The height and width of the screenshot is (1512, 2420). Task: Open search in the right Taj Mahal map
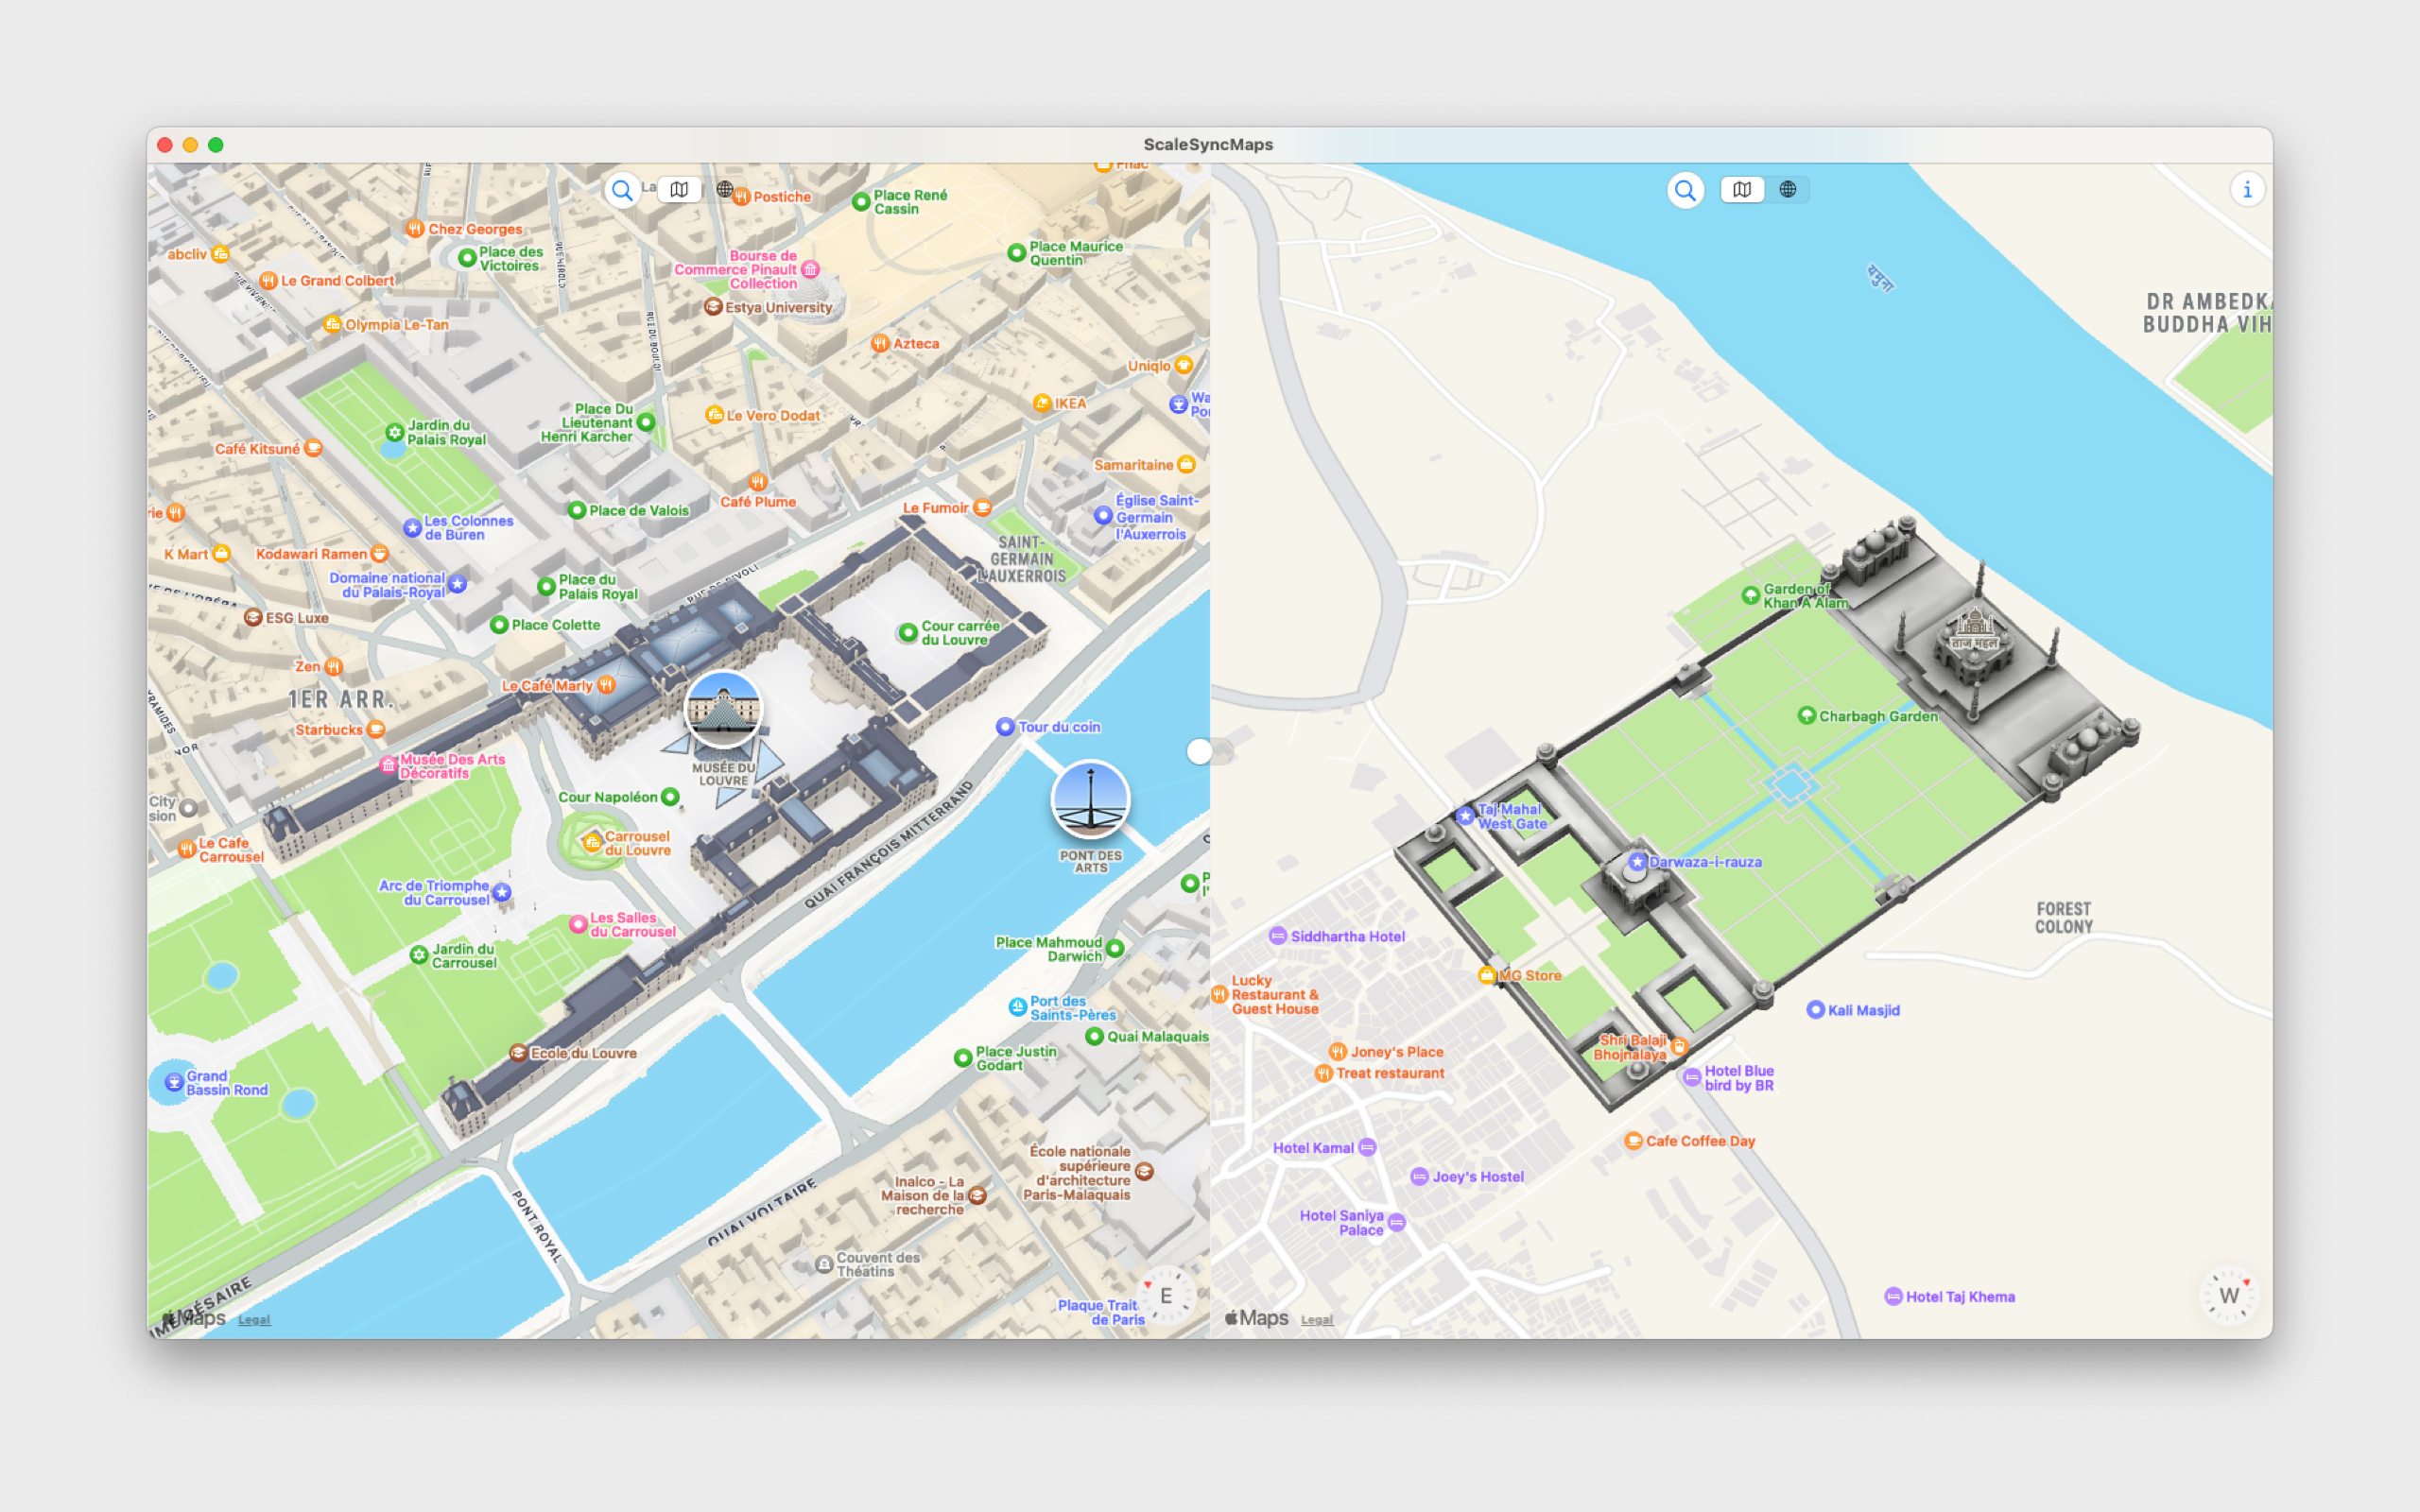tap(1685, 190)
